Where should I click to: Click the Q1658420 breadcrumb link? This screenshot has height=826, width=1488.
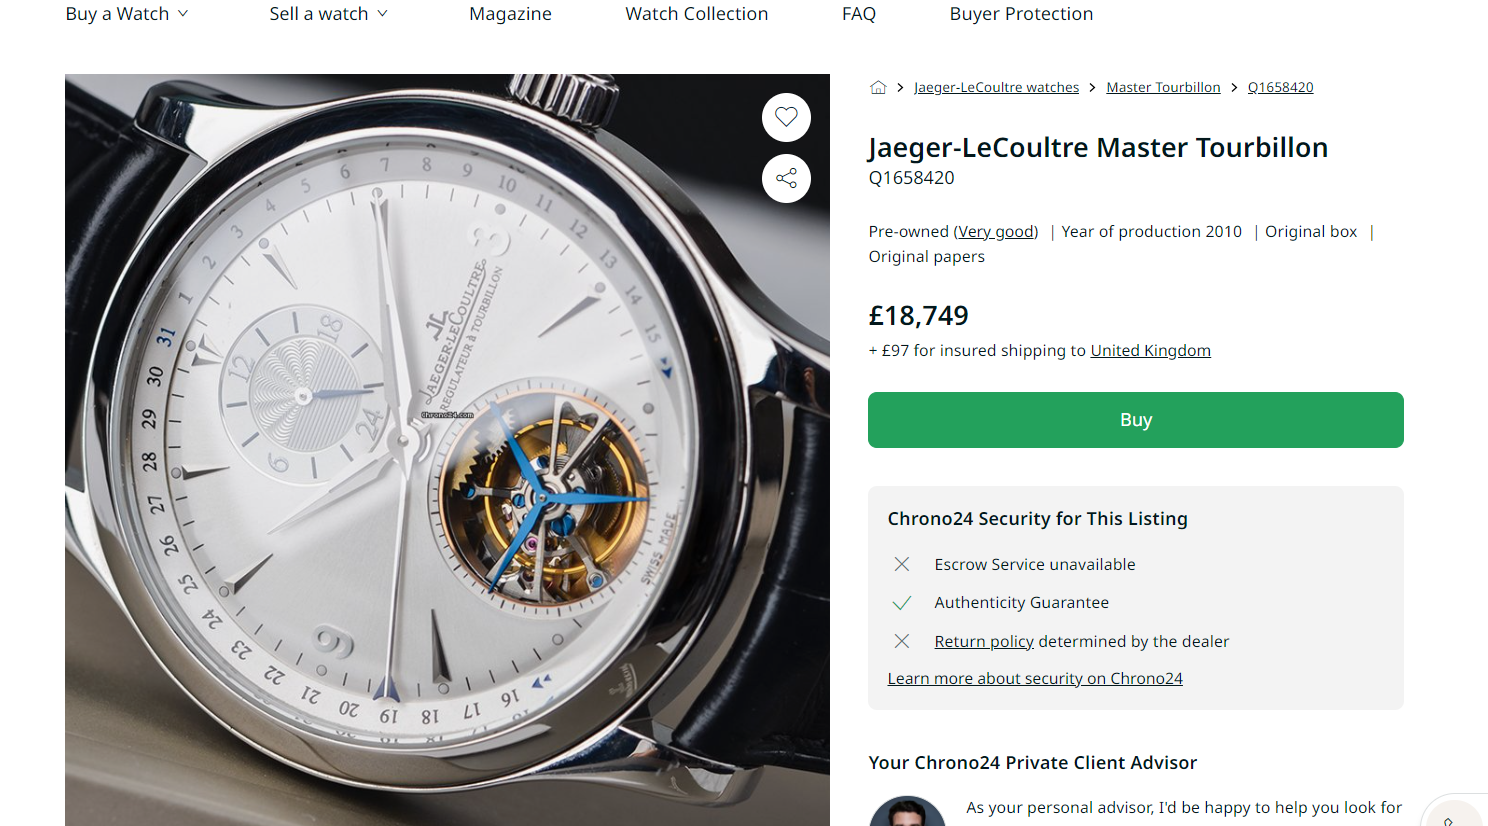[1280, 88]
